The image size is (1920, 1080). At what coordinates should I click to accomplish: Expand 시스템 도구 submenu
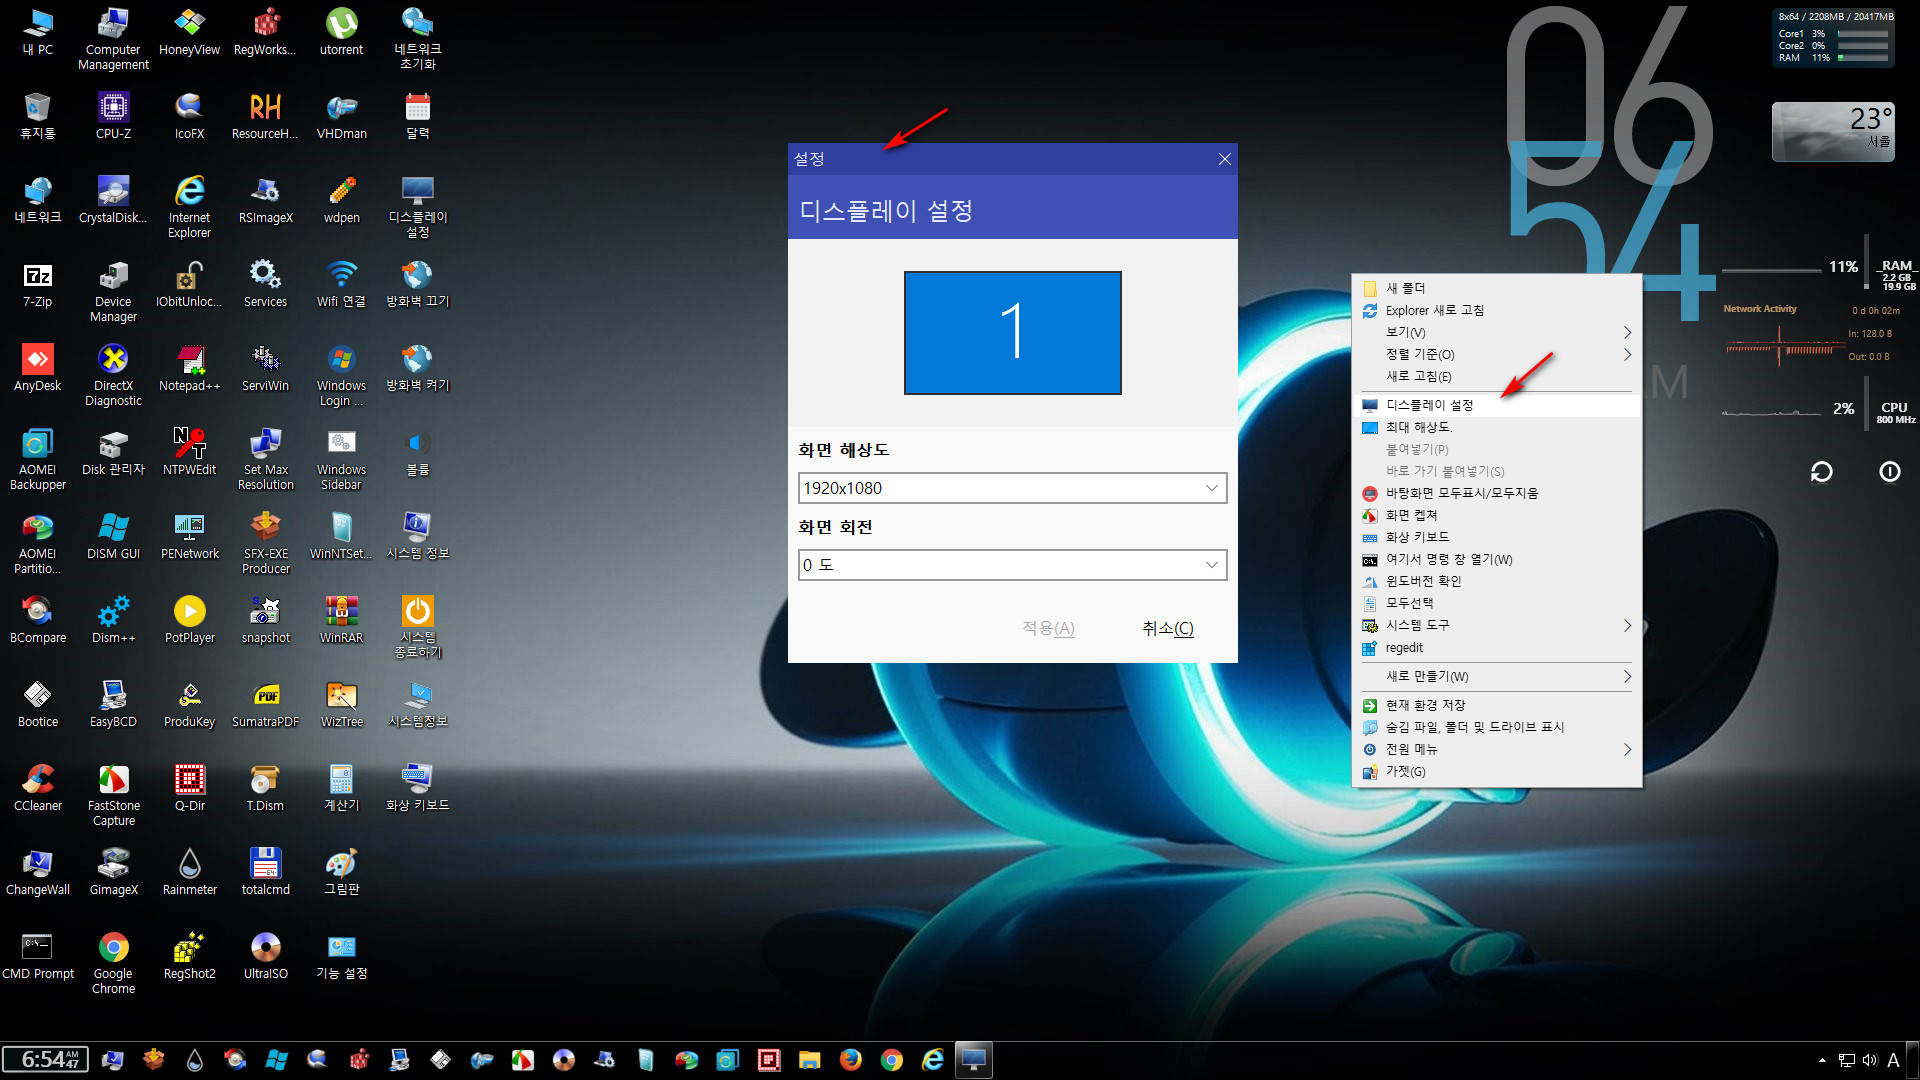click(x=1496, y=625)
